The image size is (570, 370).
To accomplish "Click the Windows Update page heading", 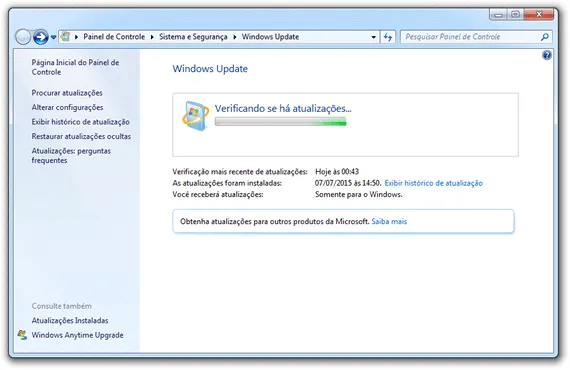I will pyautogui.click(x=210, y=69).
